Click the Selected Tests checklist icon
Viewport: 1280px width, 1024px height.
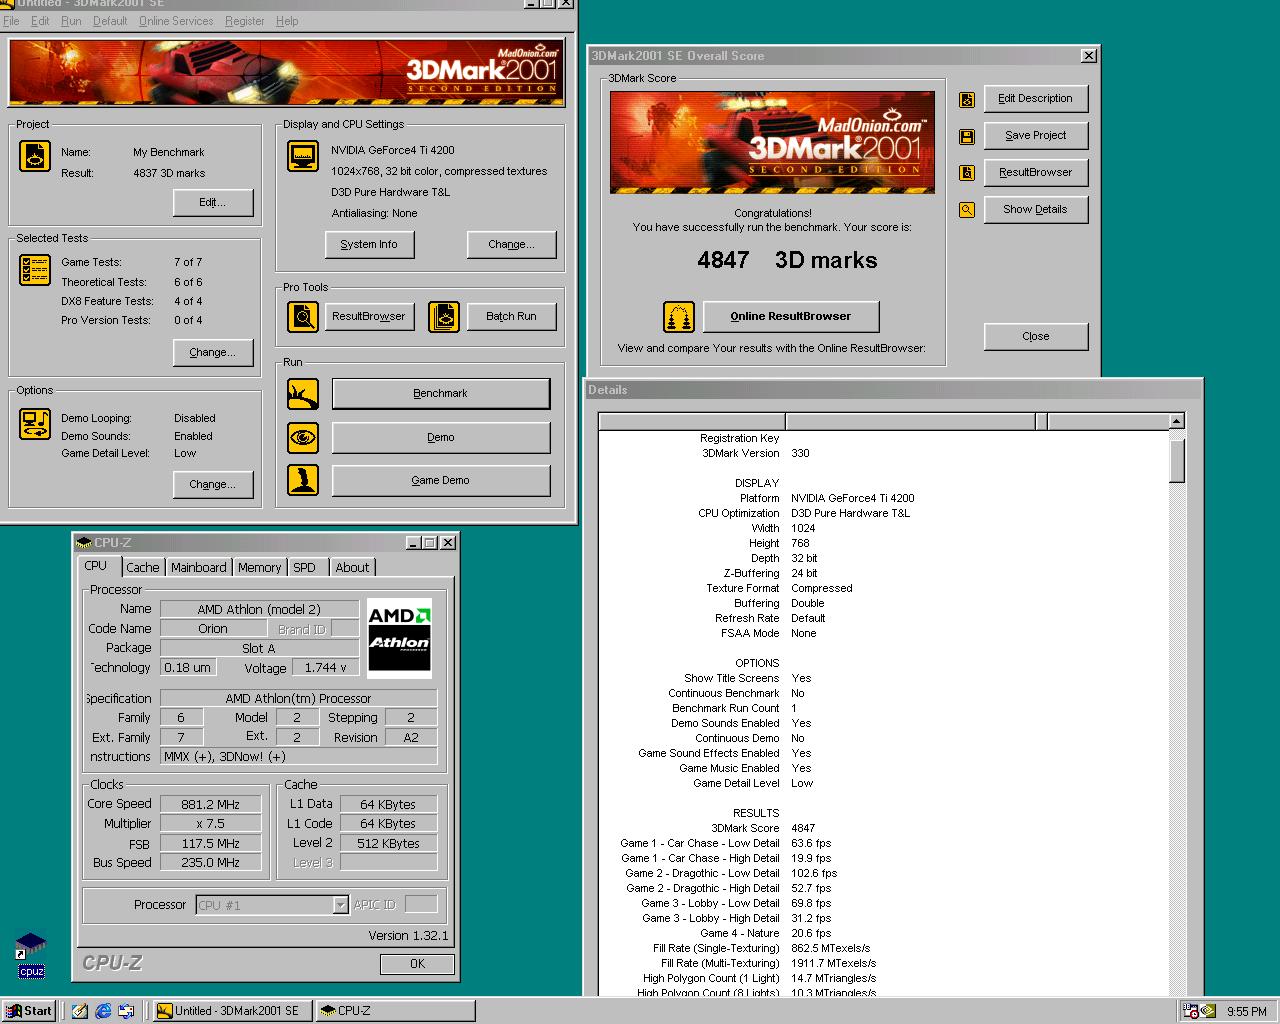pos(35,269)
